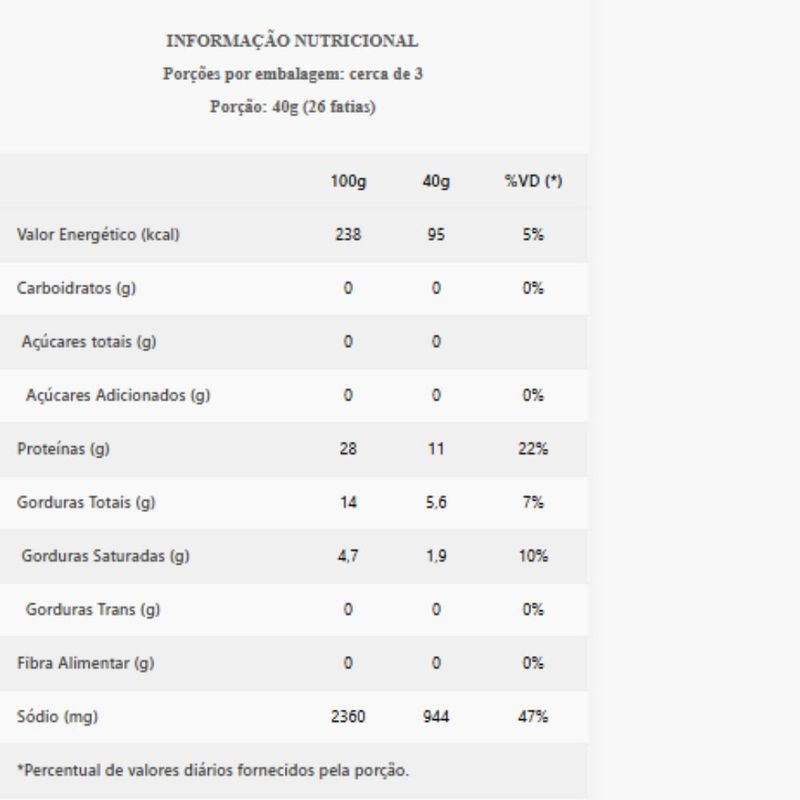Viewport: 800px width, 800px height.
Task: Click the Gorduras Trans (g) row label
Action: [x=93, y=610]
